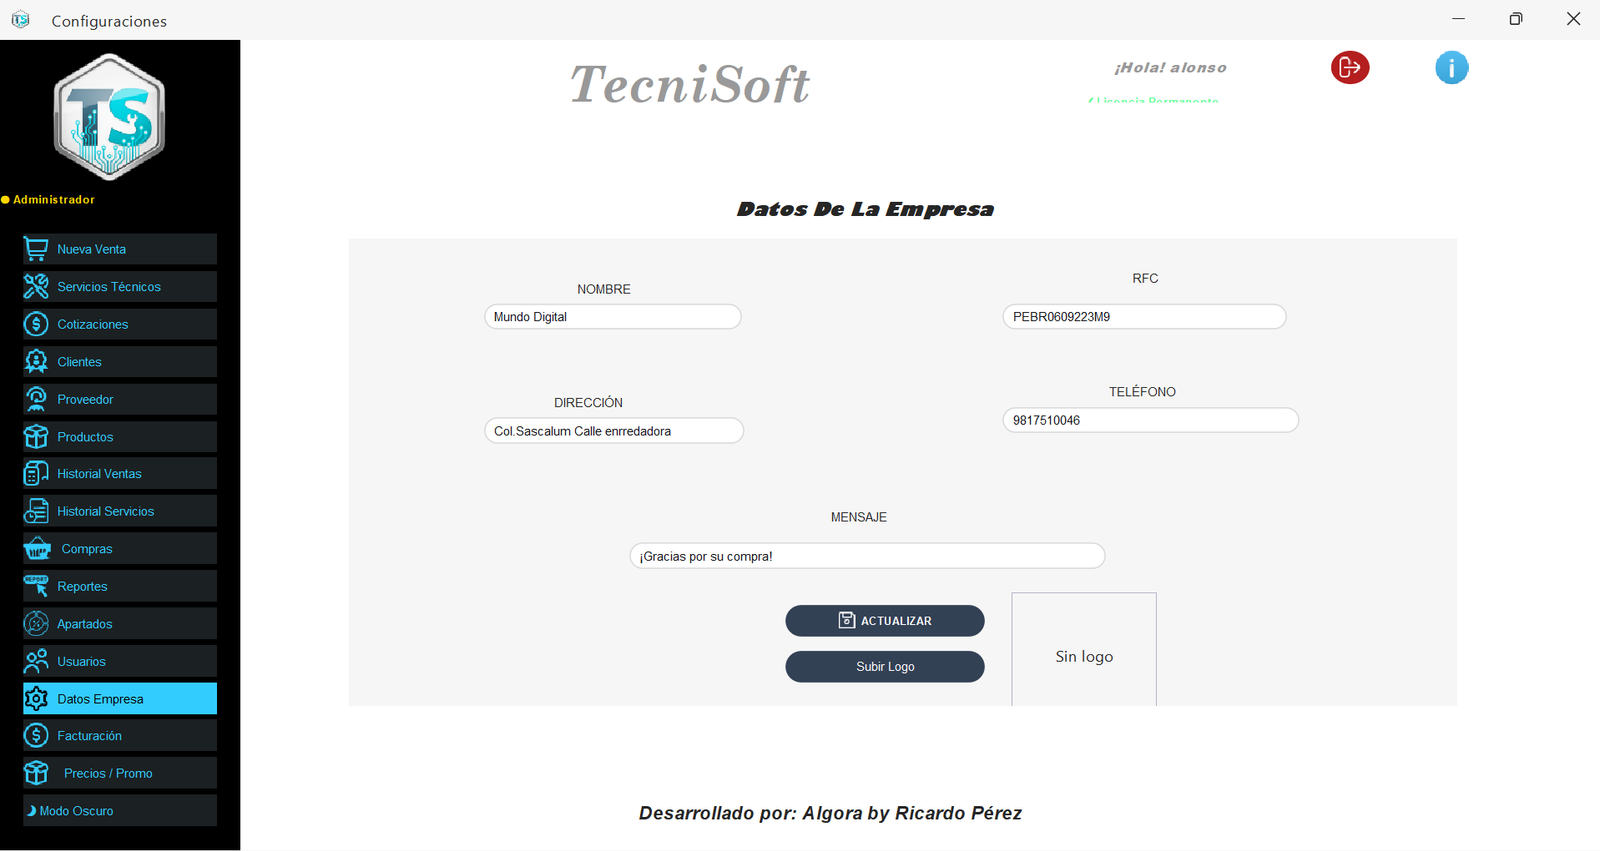Click the Compras basket icon

pos(37,548)
